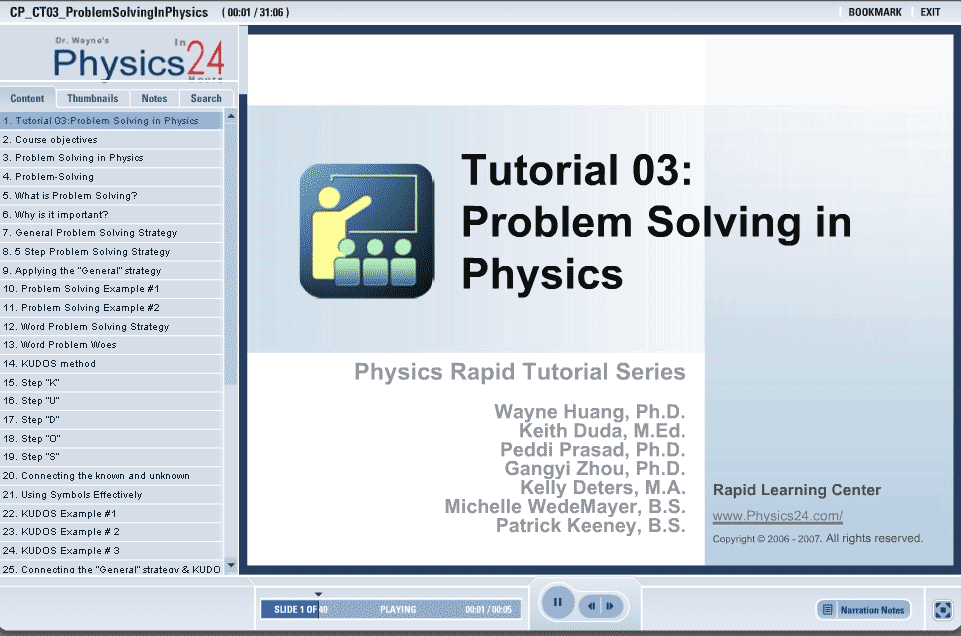Toggle full screen view icon
961x636 pixels.
[942, 609]
